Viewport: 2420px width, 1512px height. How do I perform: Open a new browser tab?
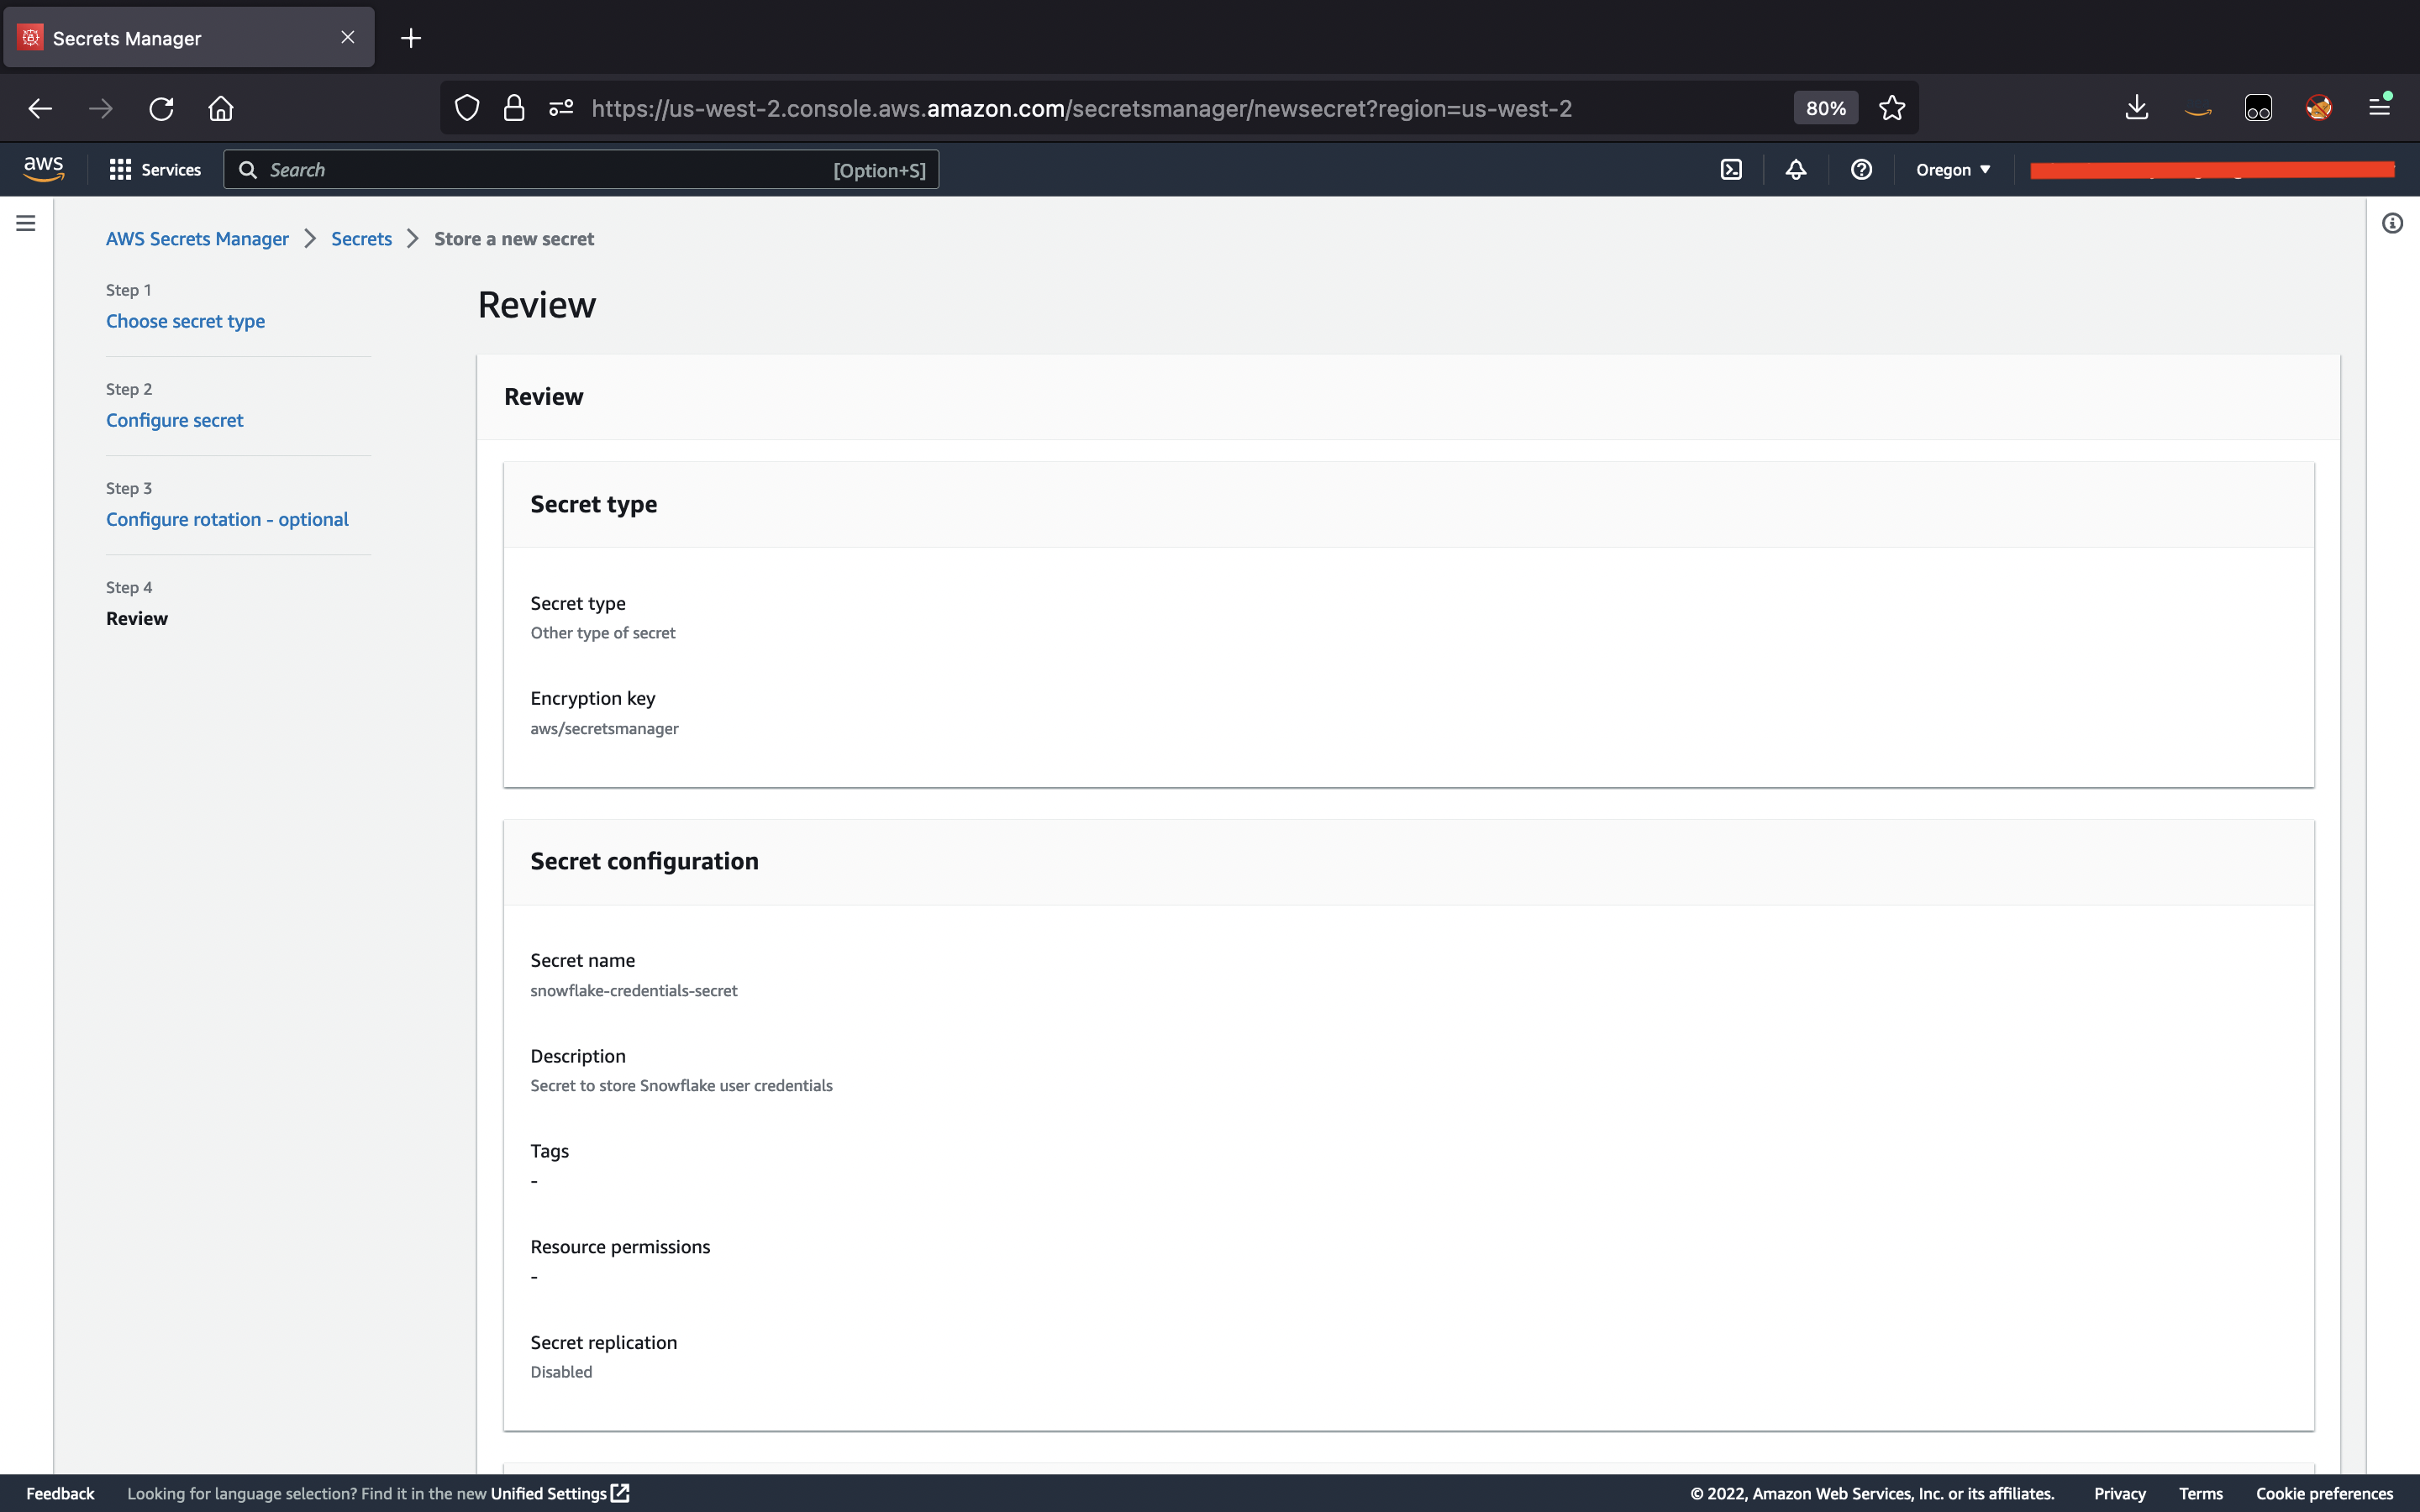coord(411,38)
